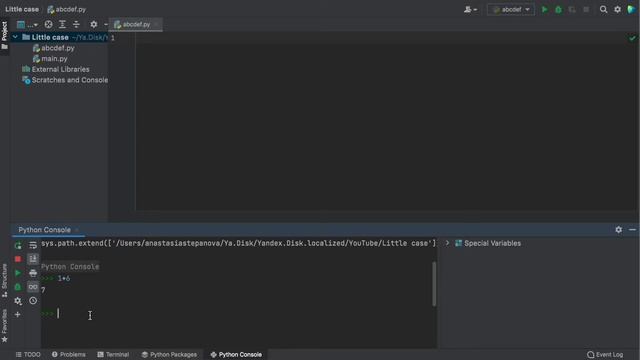Collapse the Little case project folder
The image size is (640, 360).
click(x=15, y=37)
